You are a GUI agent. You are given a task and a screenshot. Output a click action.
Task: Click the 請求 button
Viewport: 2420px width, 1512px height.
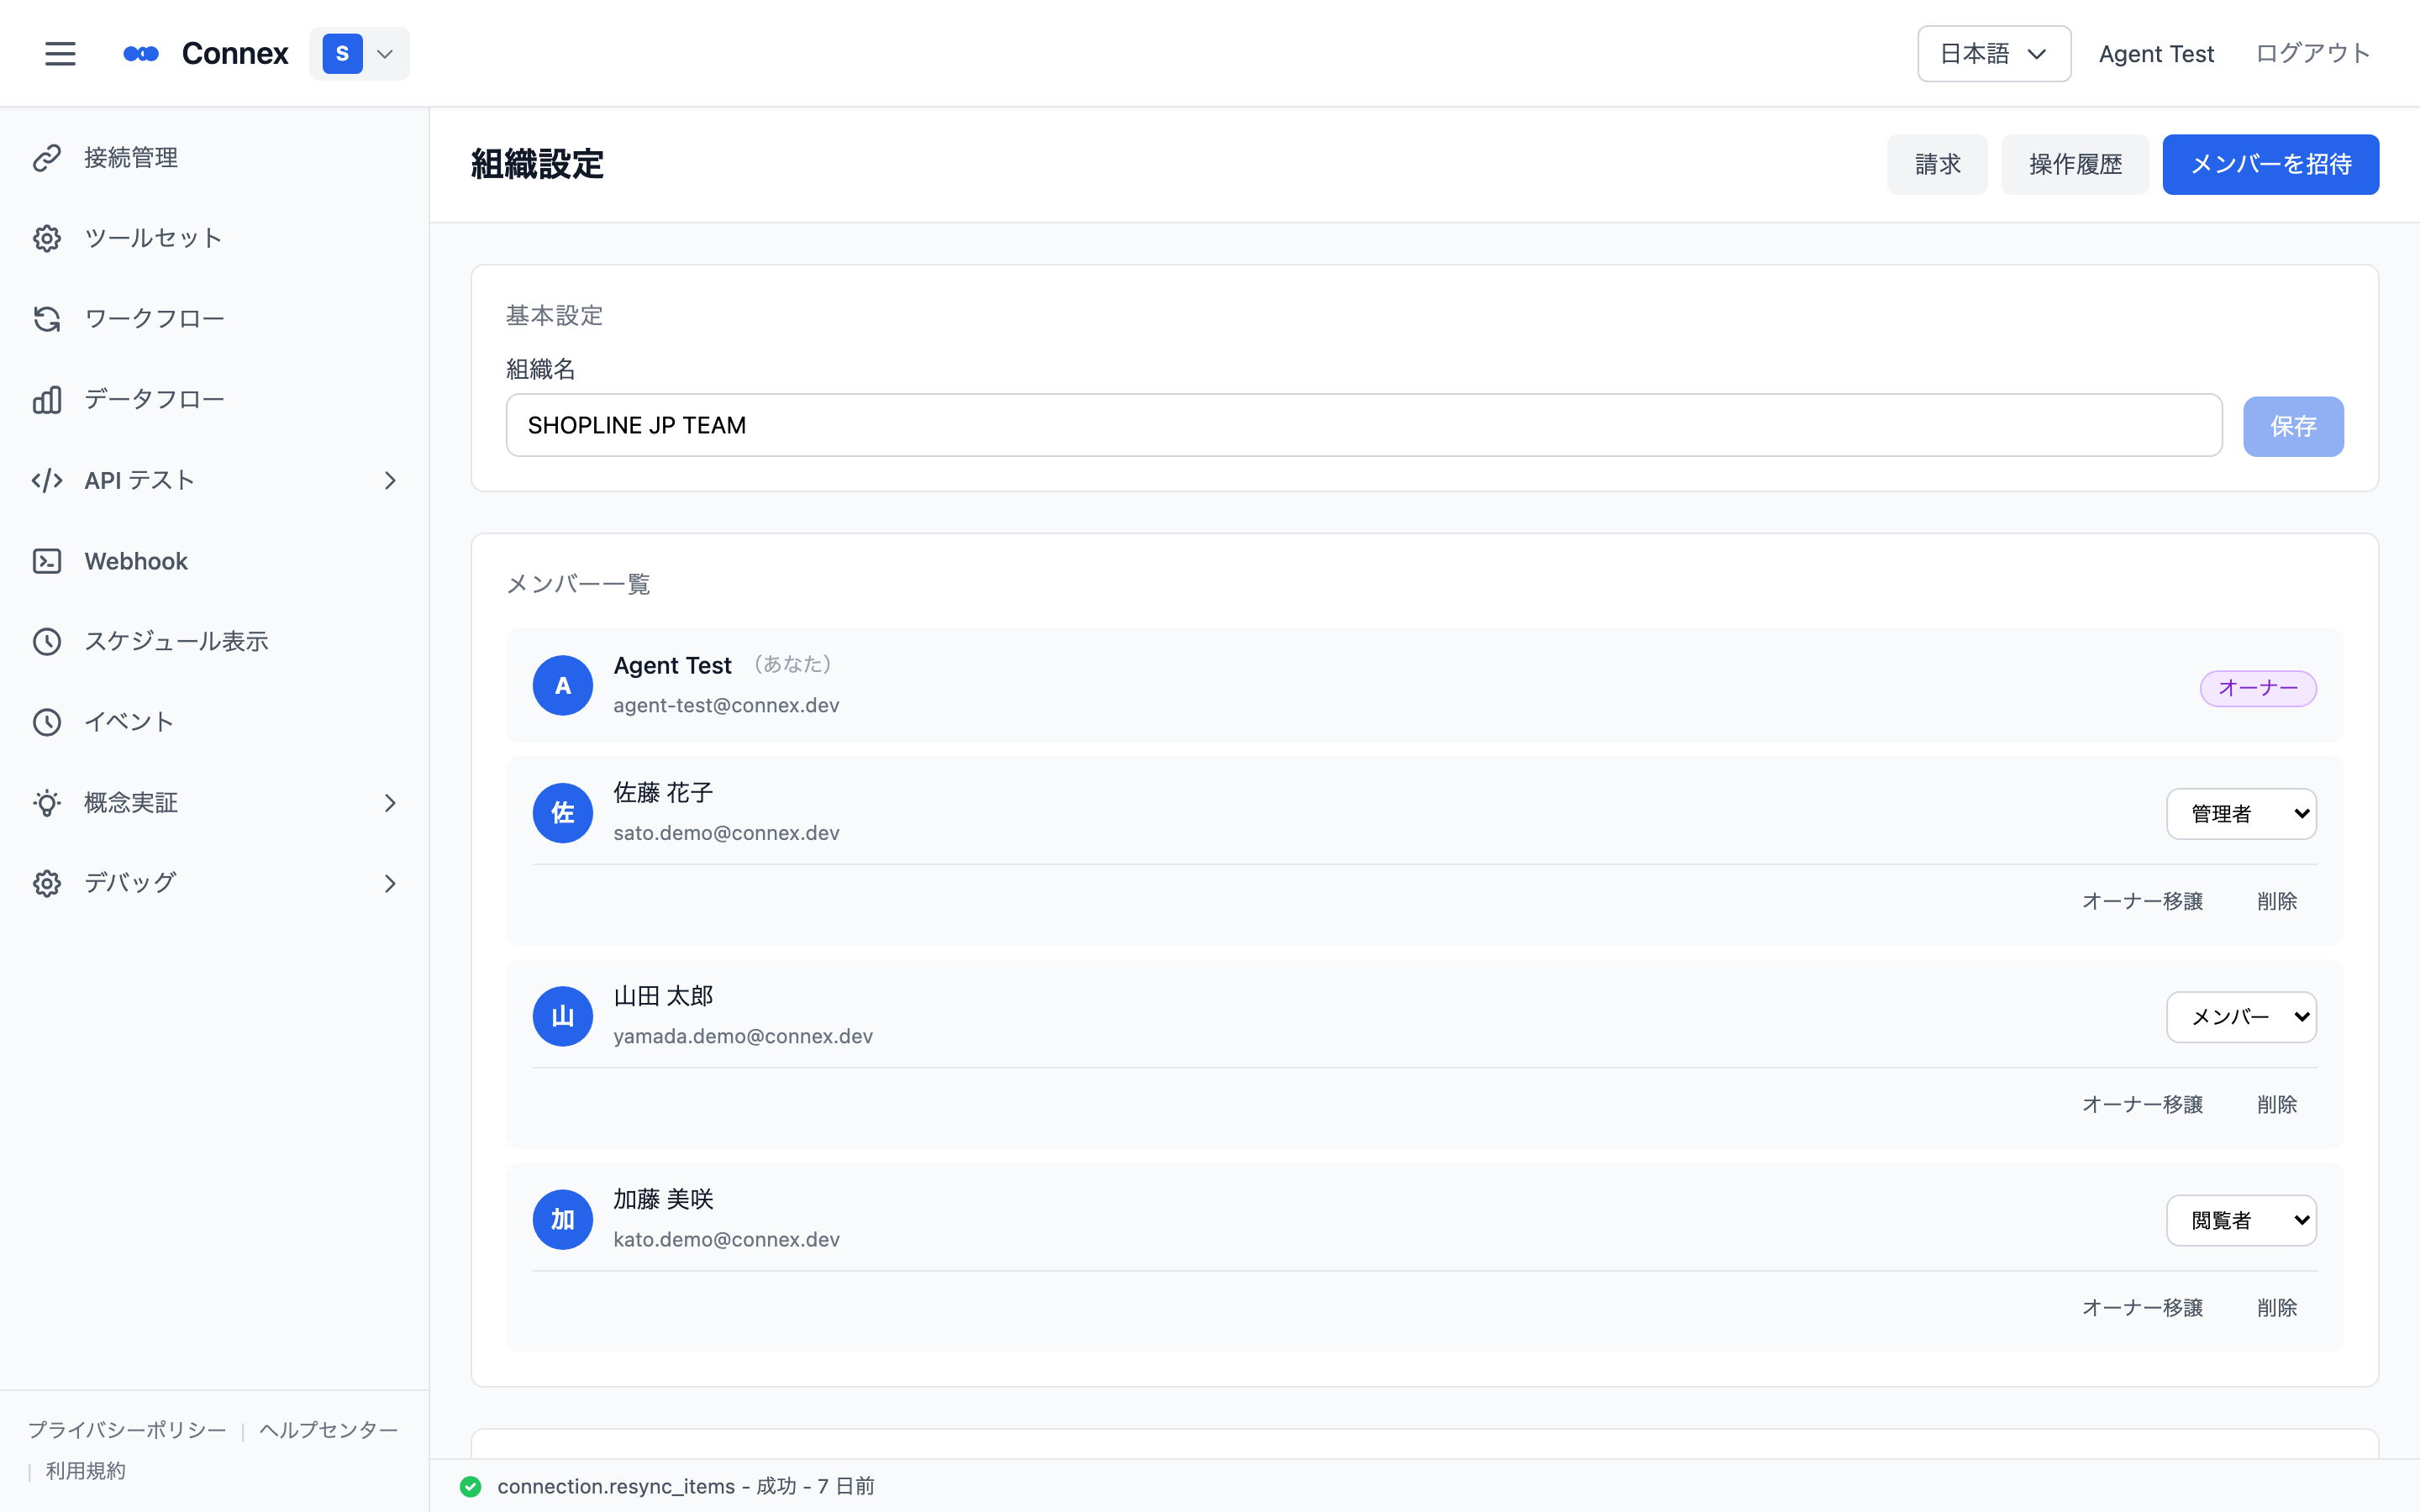tap(1937, 164)
